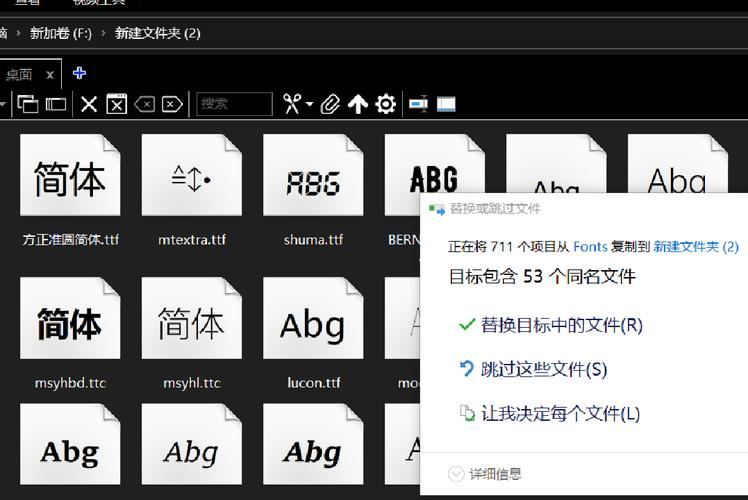Select the msyhl.ttc font file thumbnail
This screenshot has height=500, width=748.
[x=192, y=318]
